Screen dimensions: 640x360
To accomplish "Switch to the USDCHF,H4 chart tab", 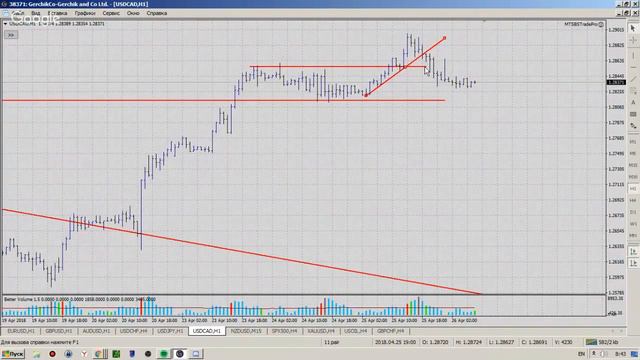I will point(133,331).
